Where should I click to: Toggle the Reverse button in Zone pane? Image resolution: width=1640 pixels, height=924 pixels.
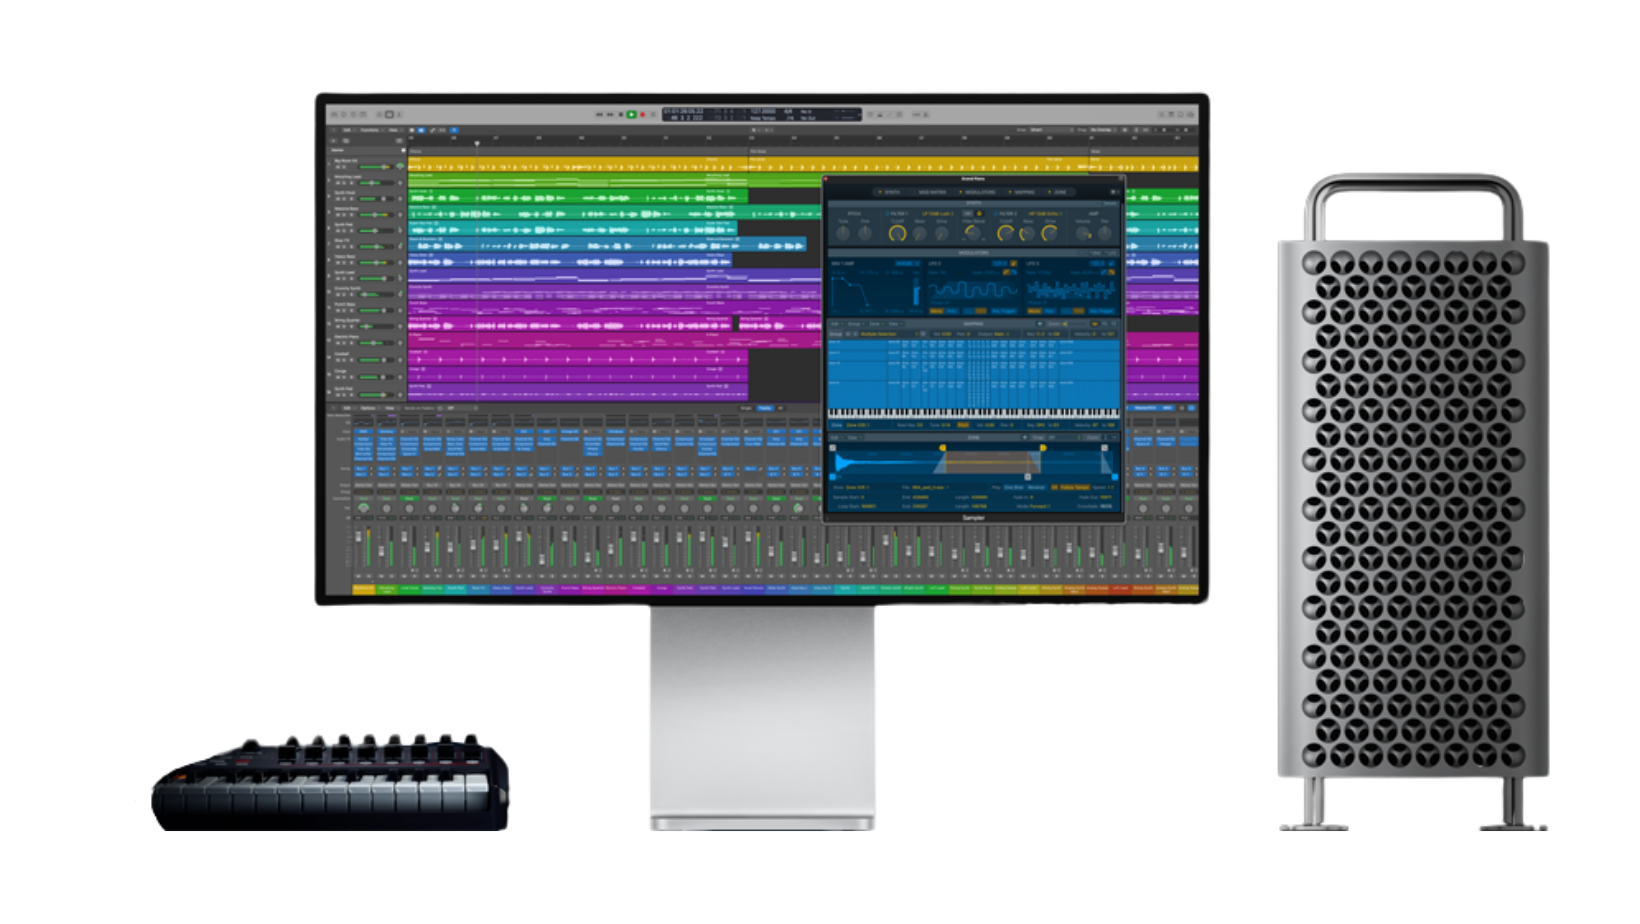tap(1036, 487)
